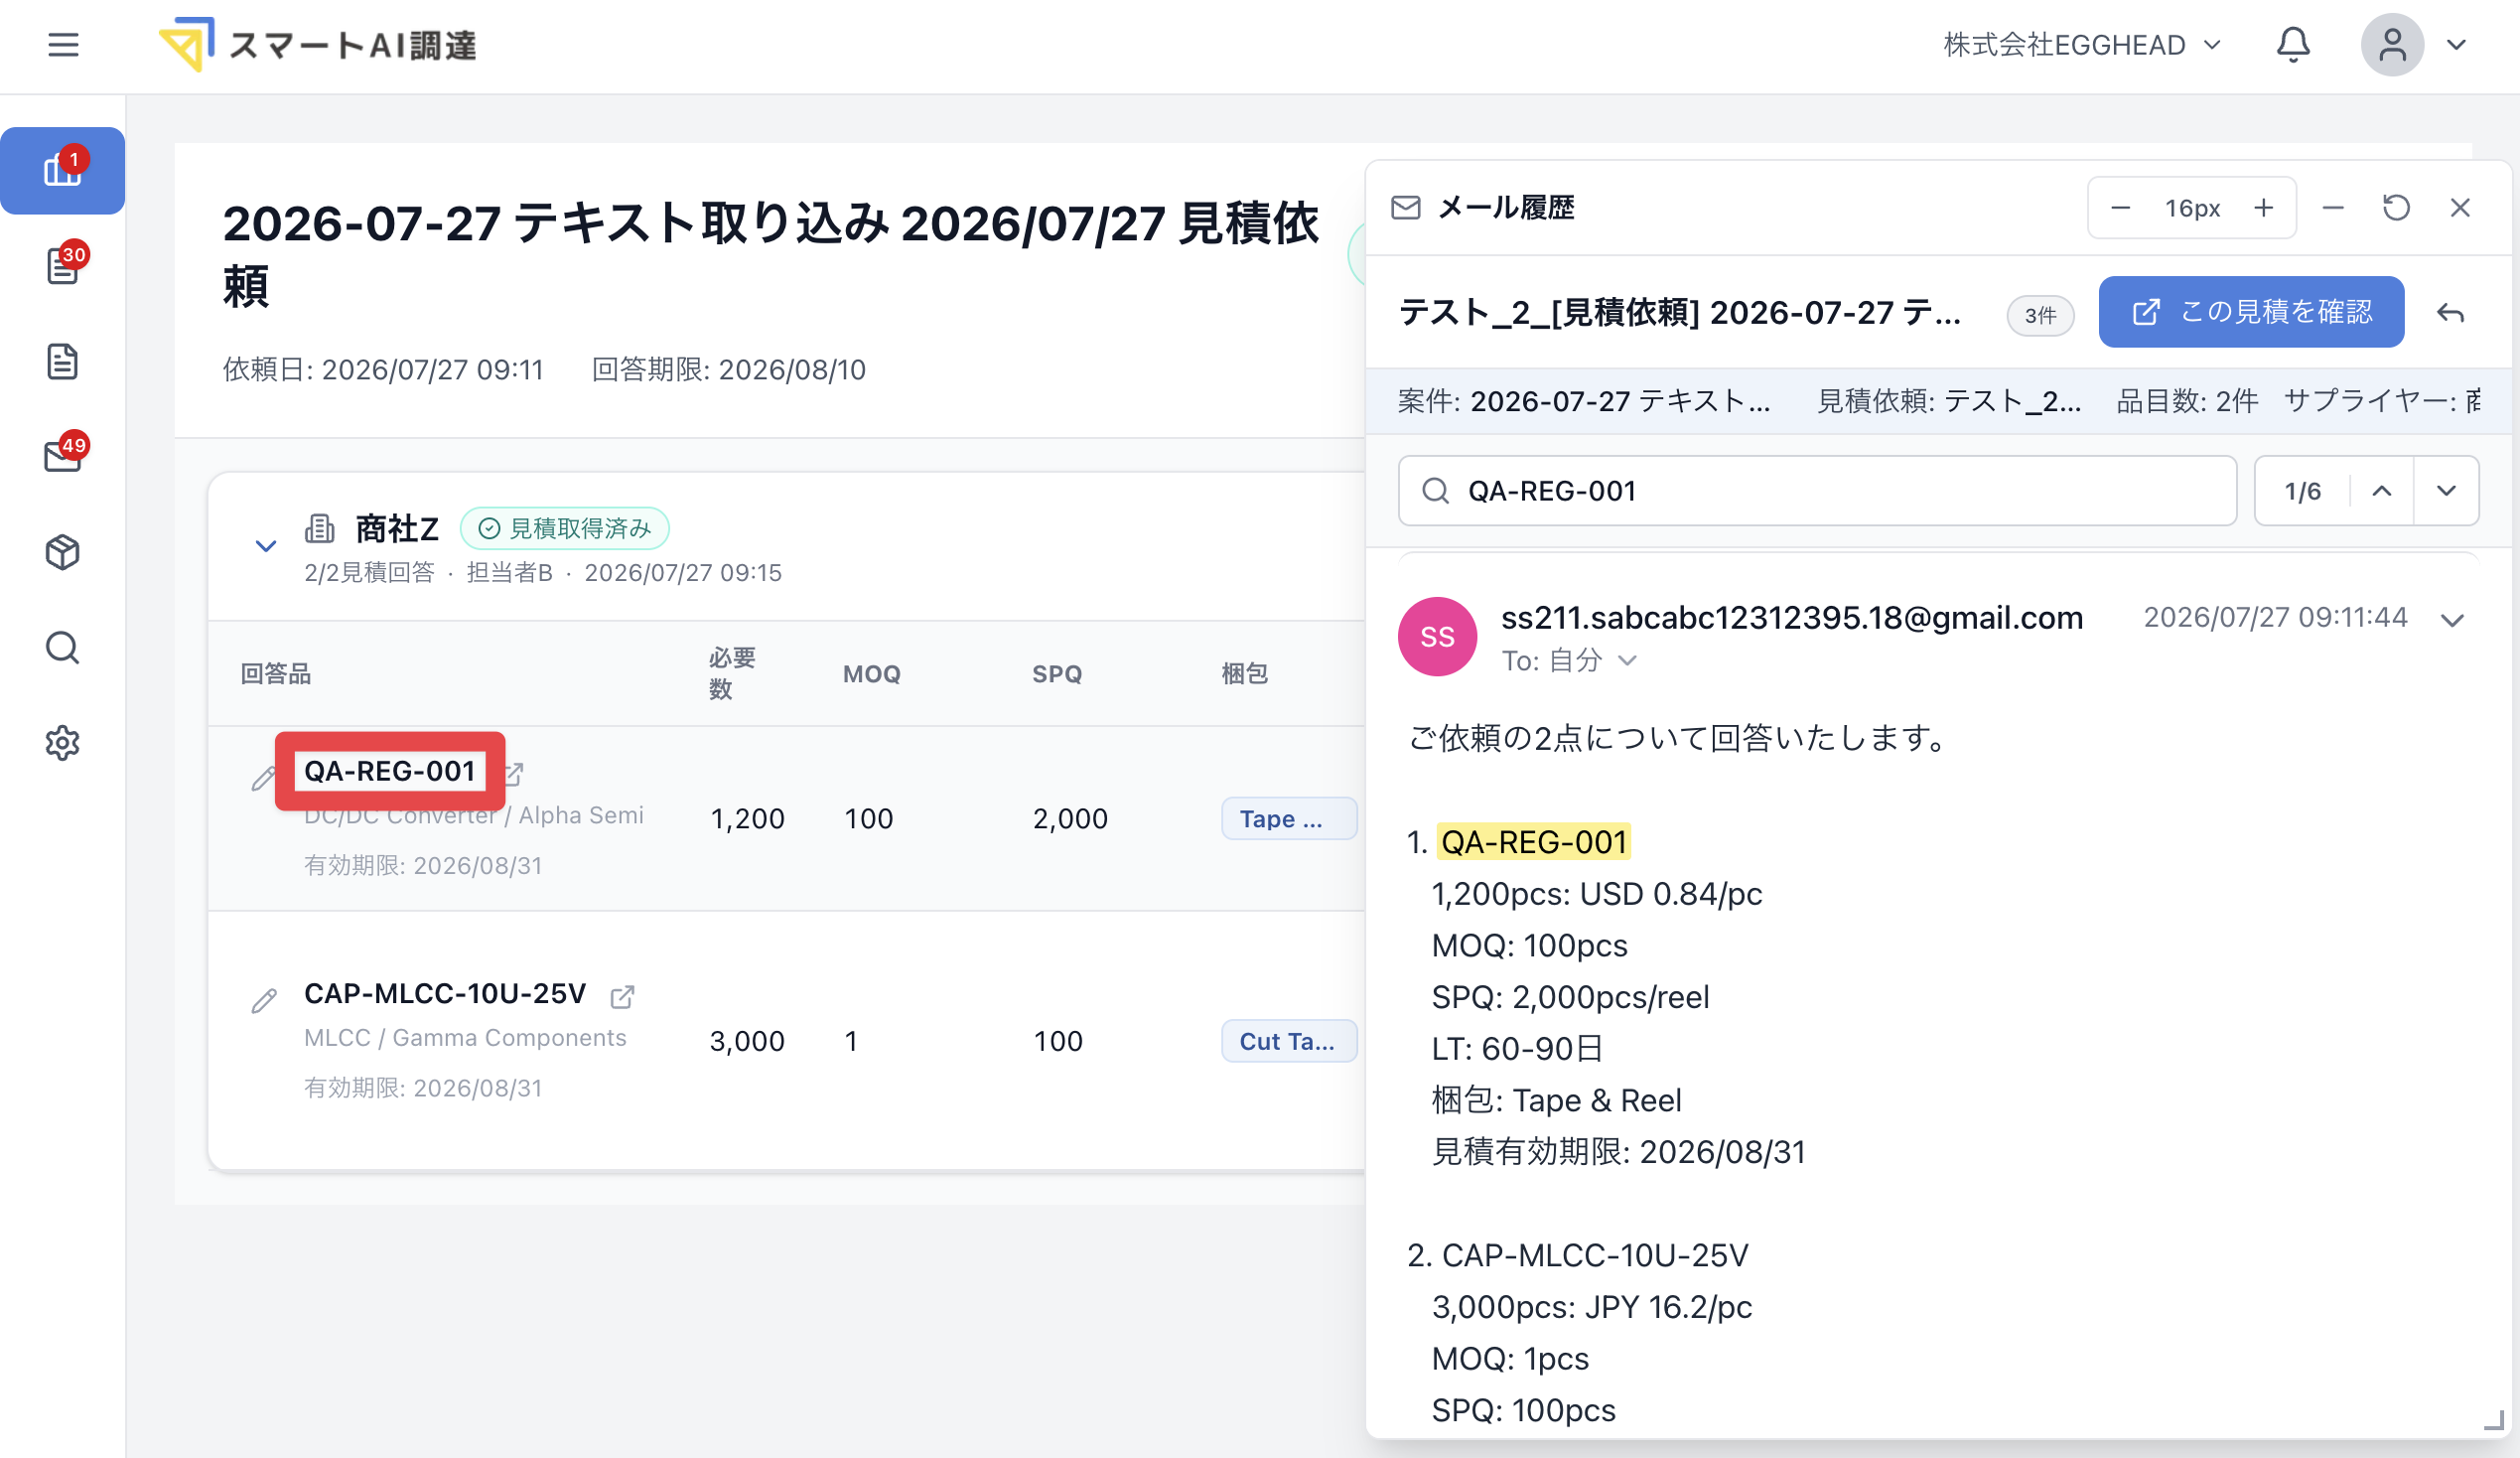Screen dimensions: 2520x1458
Task: Click the QA-REG-001 mail search field
Action: (1817, 491)
